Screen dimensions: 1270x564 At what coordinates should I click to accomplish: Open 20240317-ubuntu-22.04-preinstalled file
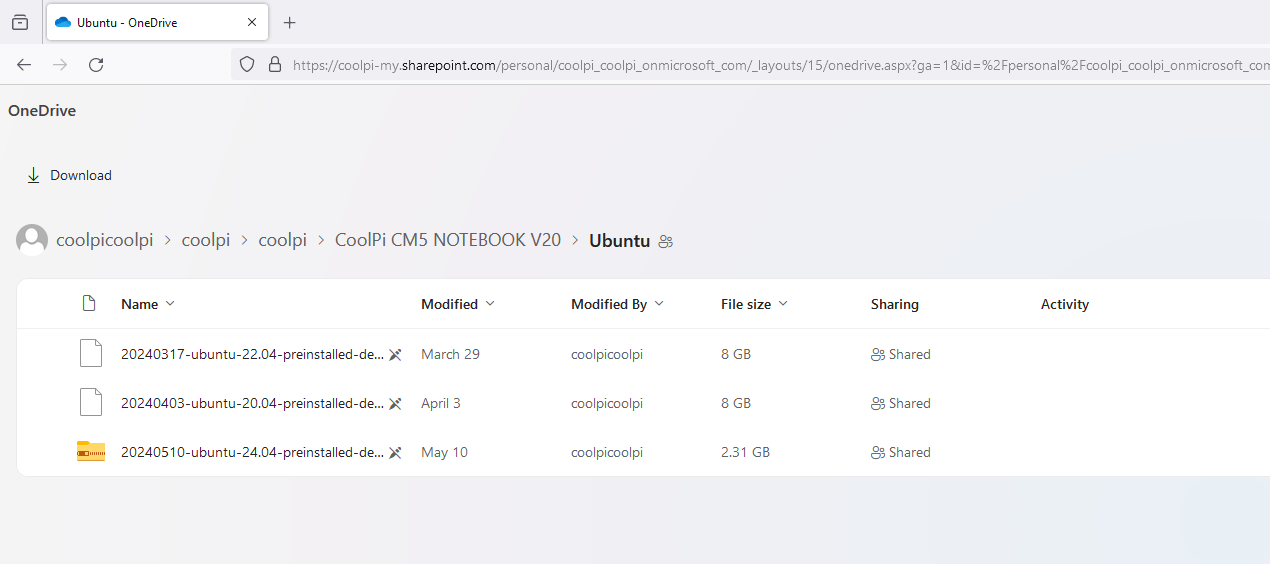click(x=252, y=354)
